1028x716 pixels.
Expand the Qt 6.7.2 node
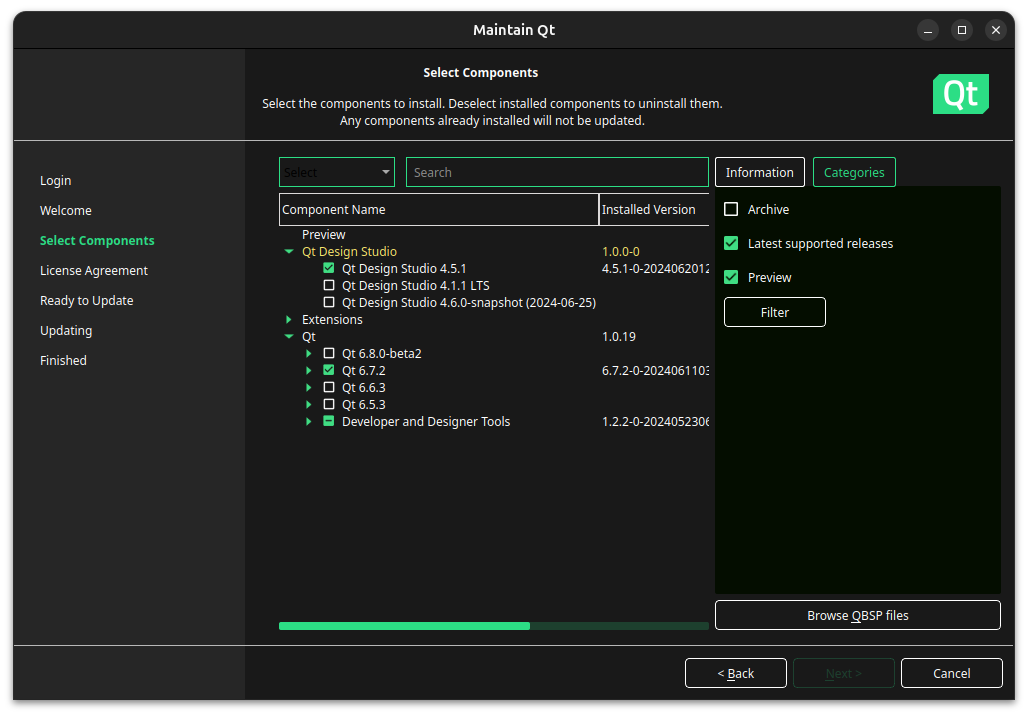click(x=308, y=370)
